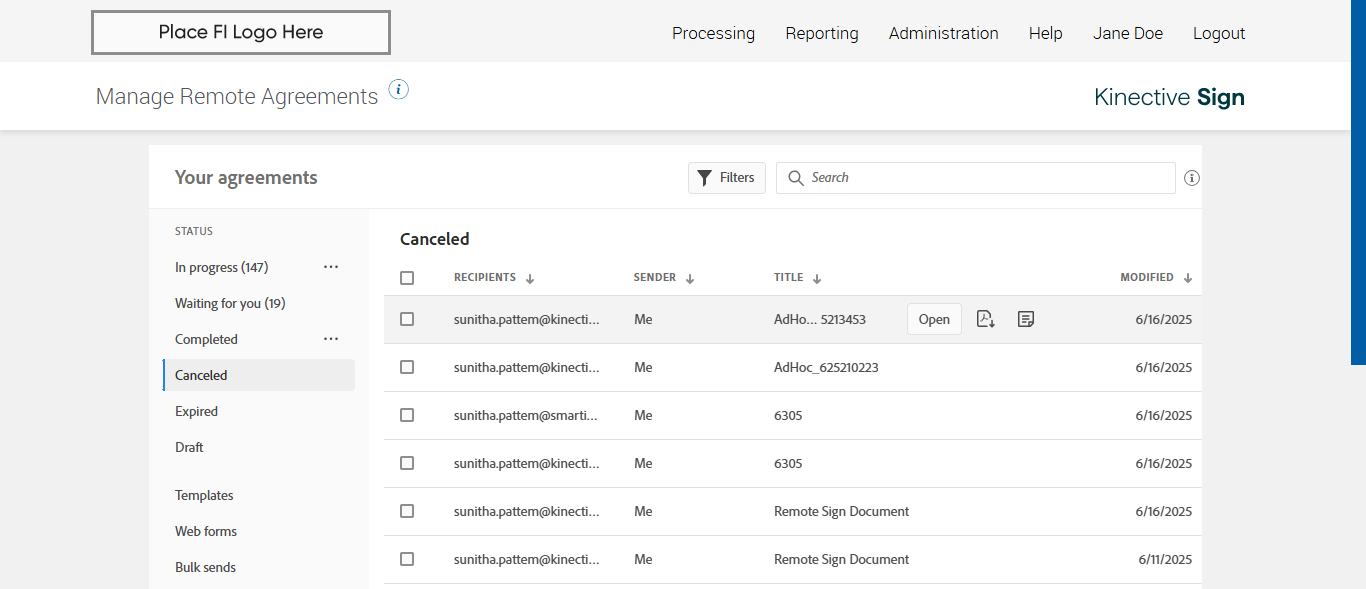
Task: Open the ellipsis menu next to Completed
Action: pos(331,339)
